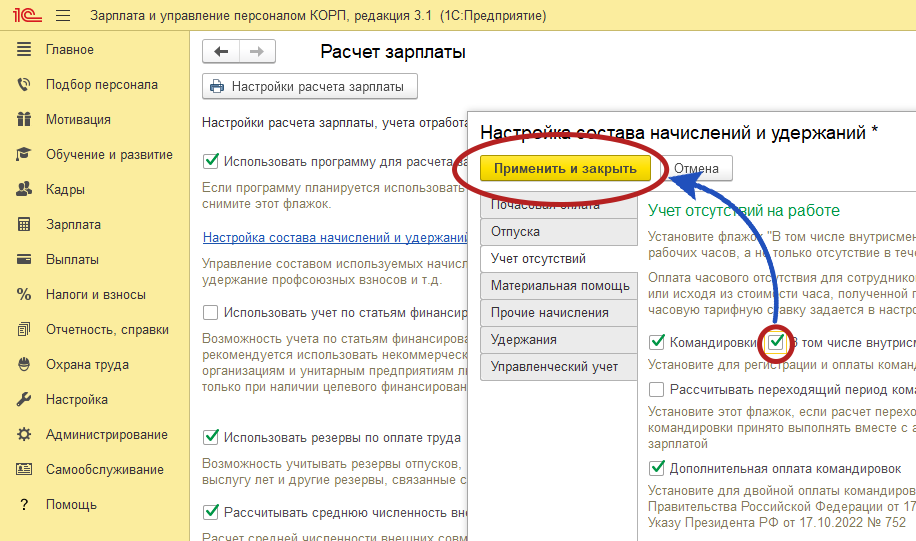Viewport: 916px width, 541px height.
Task: Enable Использовать учет по статьям финансирования
Action: pos(211,312)
